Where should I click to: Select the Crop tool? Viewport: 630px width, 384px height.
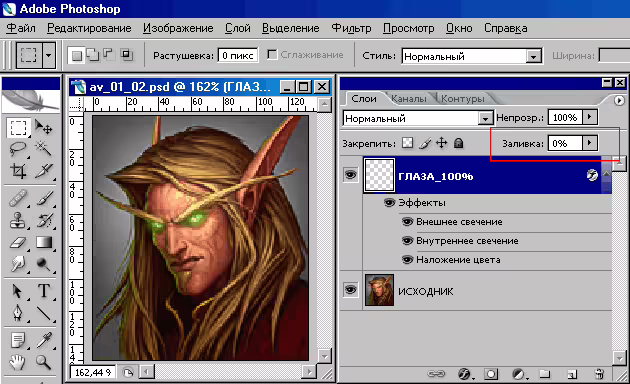pyautogui.click(x=18, y=171)
